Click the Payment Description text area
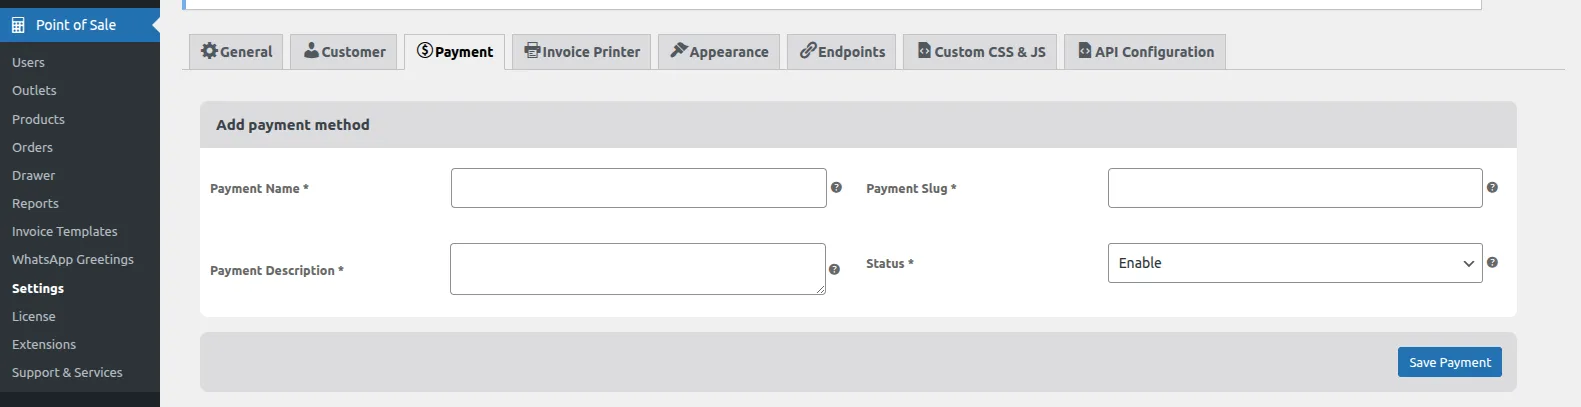Image resolution: width=1581 pixels, height=407 pixels. click(637, 269)
